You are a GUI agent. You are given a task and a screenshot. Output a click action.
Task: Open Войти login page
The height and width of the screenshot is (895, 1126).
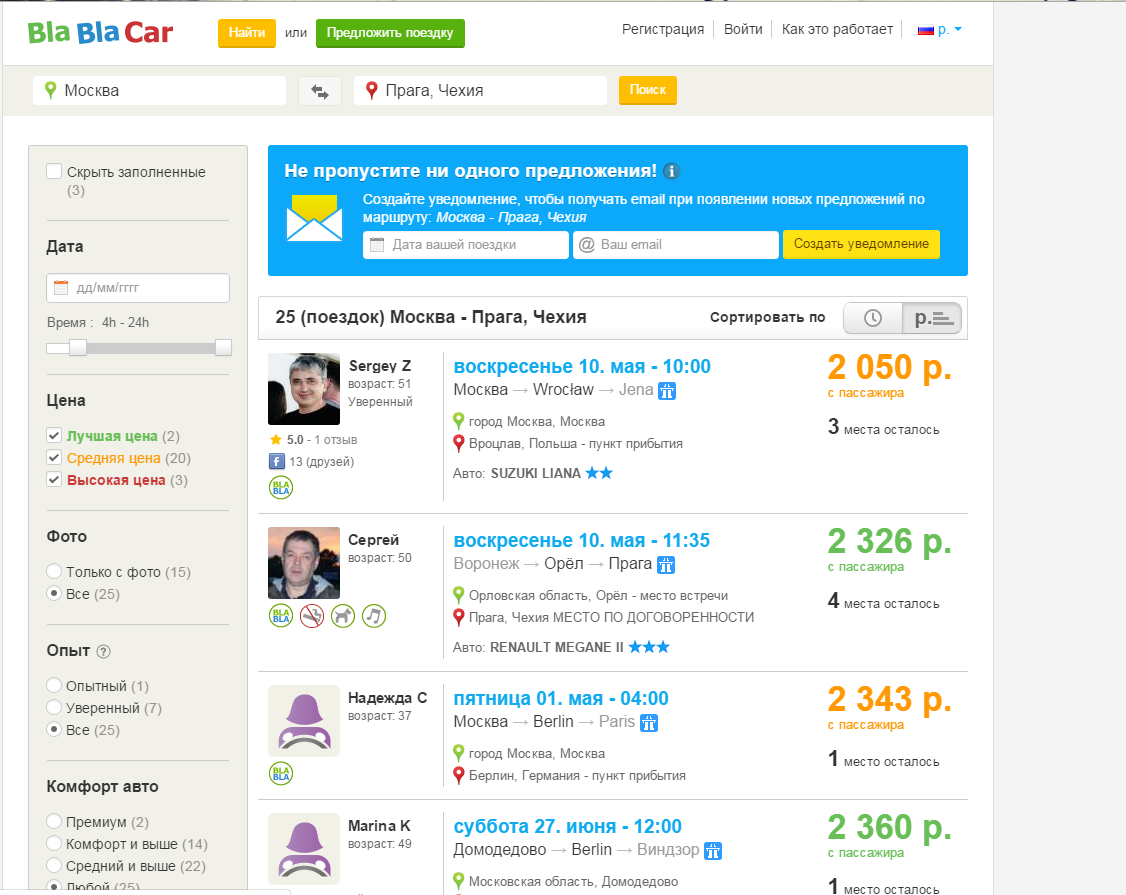point(743,29)
